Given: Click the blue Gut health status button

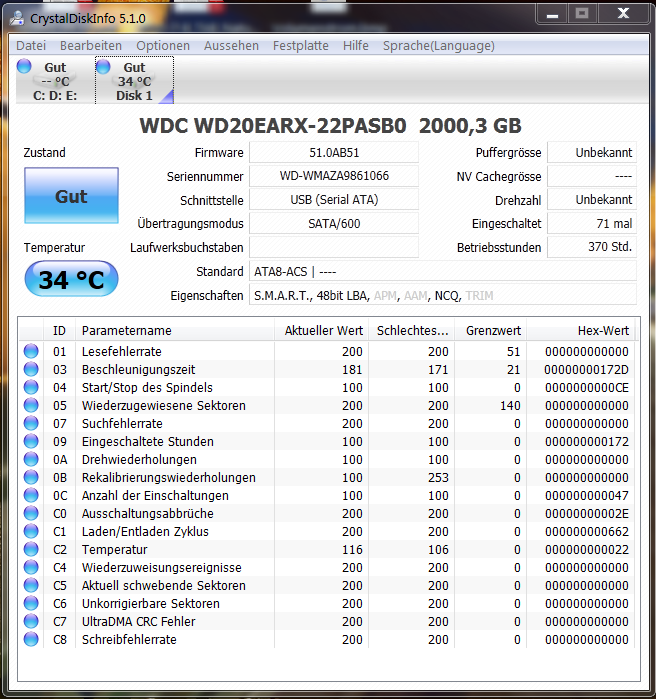Looking at the screenshot, I should pos(71,195).
